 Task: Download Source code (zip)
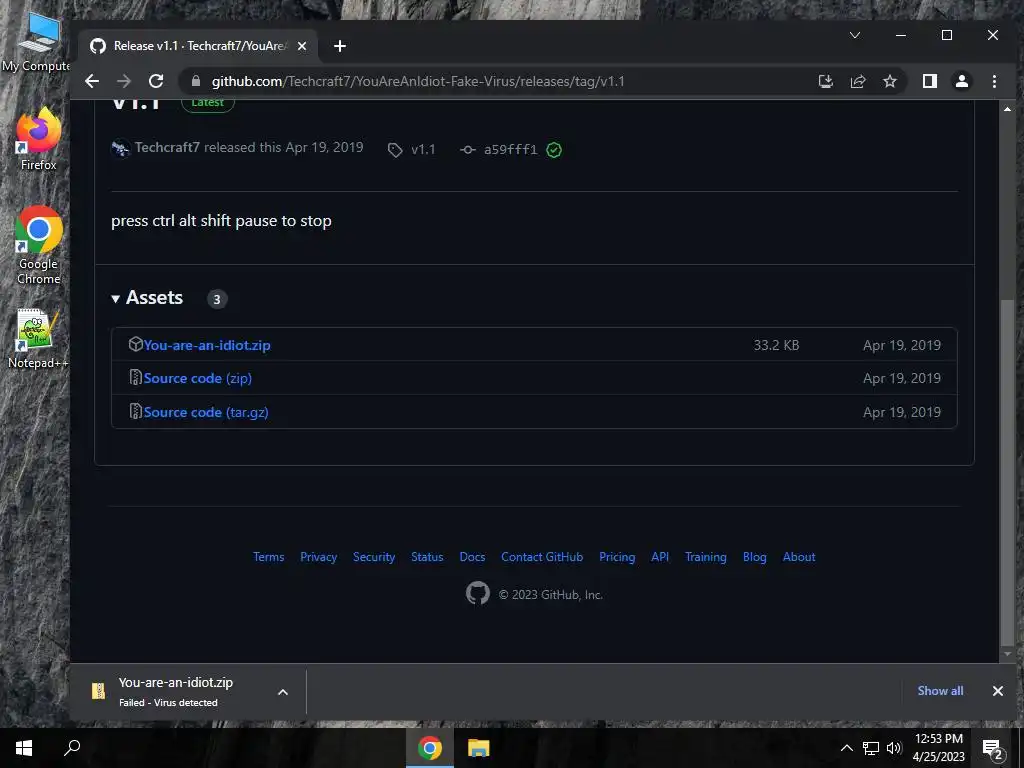pos(197,378)
